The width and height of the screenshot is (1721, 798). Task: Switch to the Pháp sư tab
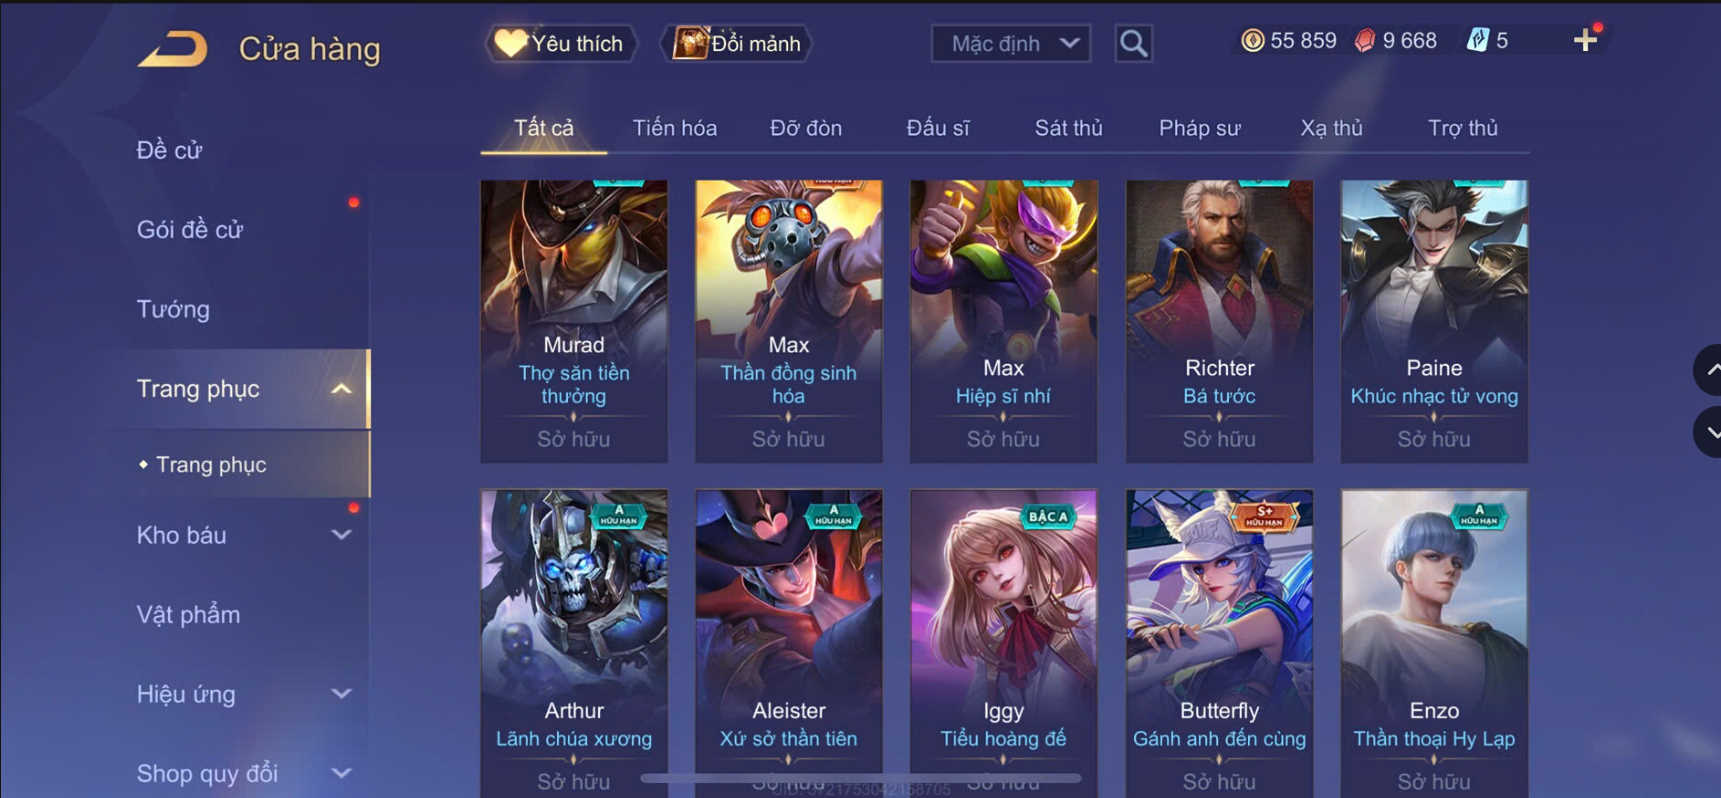(1199, 128)
